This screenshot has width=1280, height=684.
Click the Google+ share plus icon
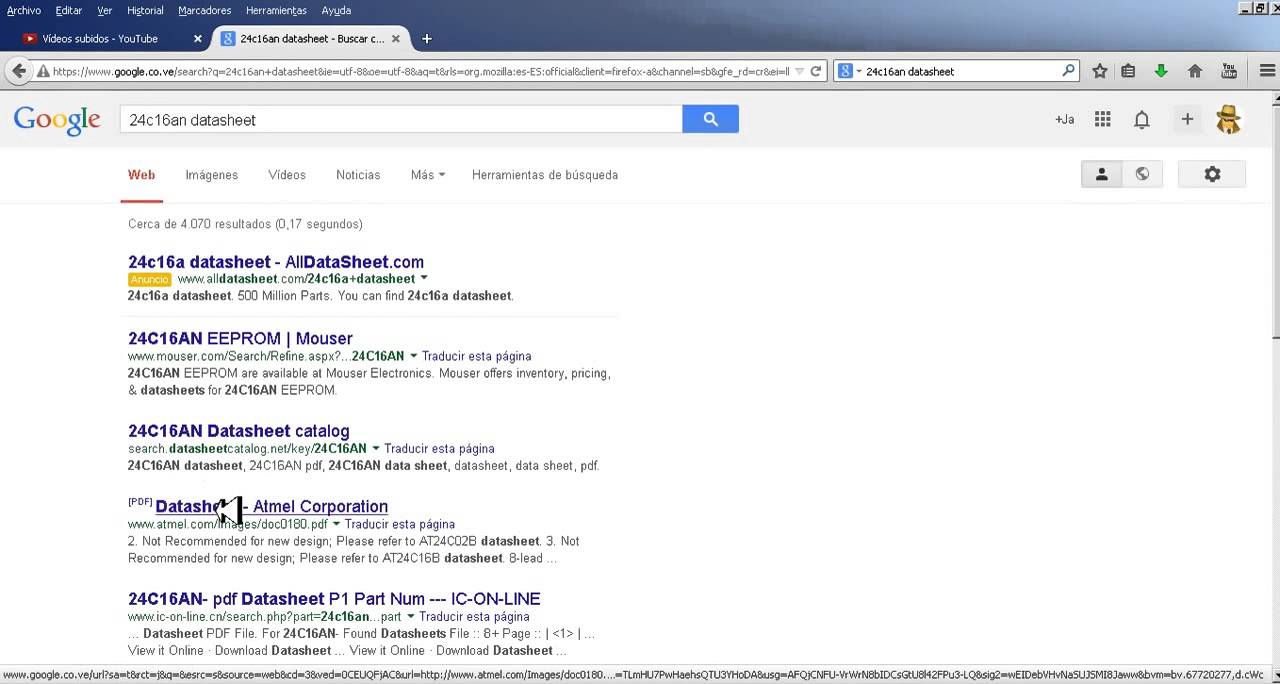point(1187,119)
